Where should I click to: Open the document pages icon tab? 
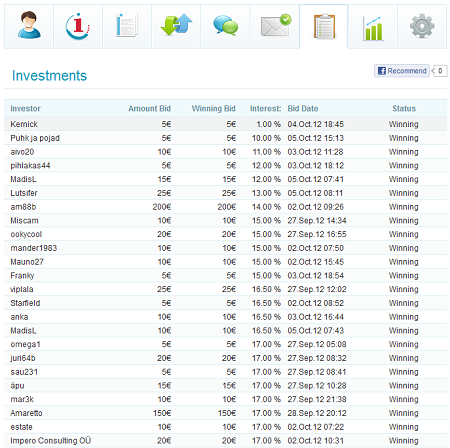(127, 26)
